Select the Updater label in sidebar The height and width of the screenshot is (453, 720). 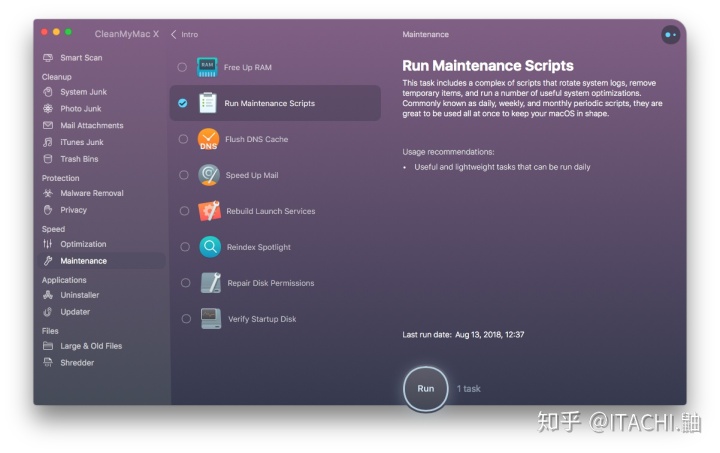pos(75,312)
